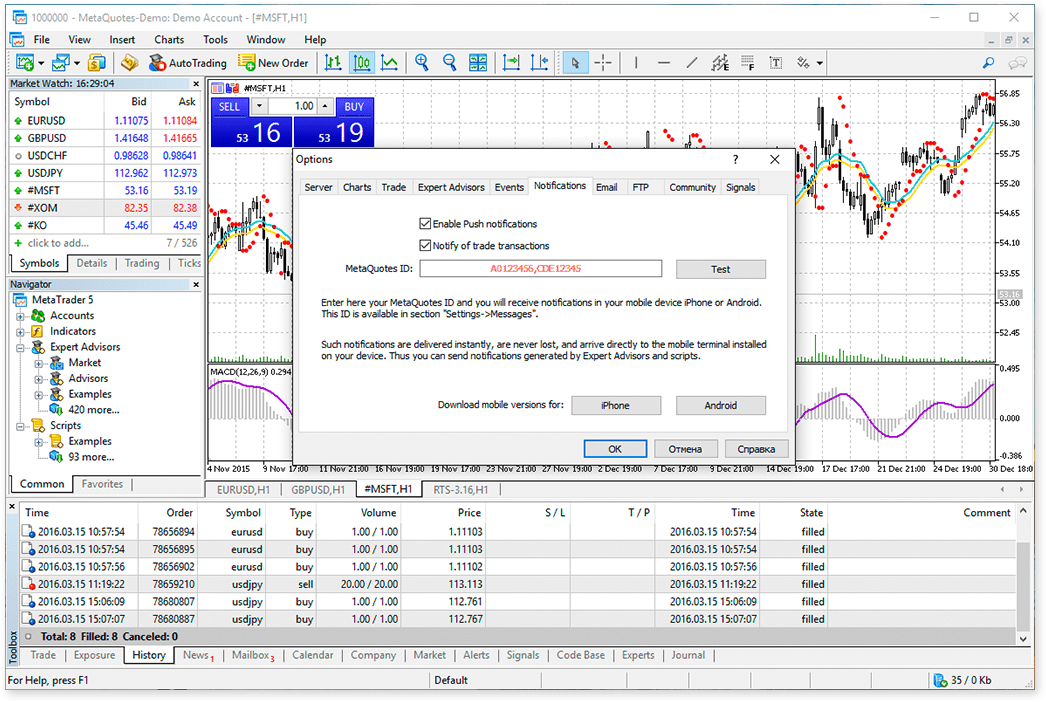Increase trade volume with up arrow
The width and height of the screenshot is (1046, 702).
(x=325, y=106)
